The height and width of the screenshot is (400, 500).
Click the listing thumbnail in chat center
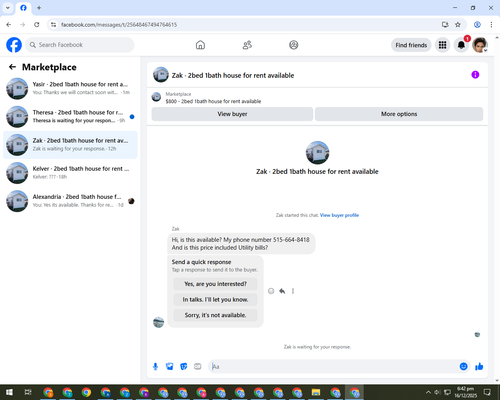[317, 153]
